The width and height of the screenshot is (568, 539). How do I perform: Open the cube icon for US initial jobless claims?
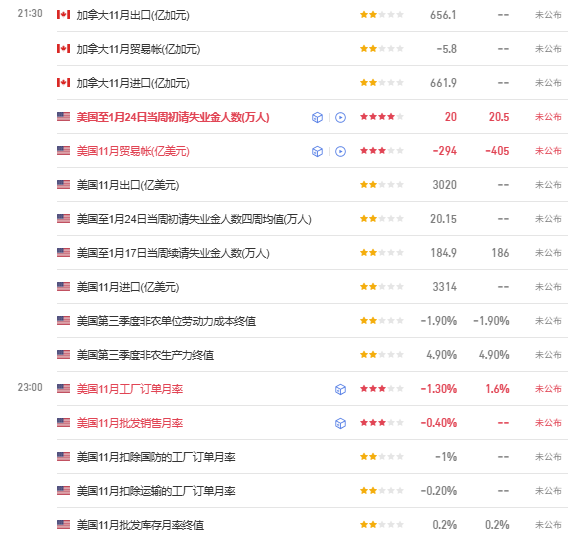[x=317, y=117]
